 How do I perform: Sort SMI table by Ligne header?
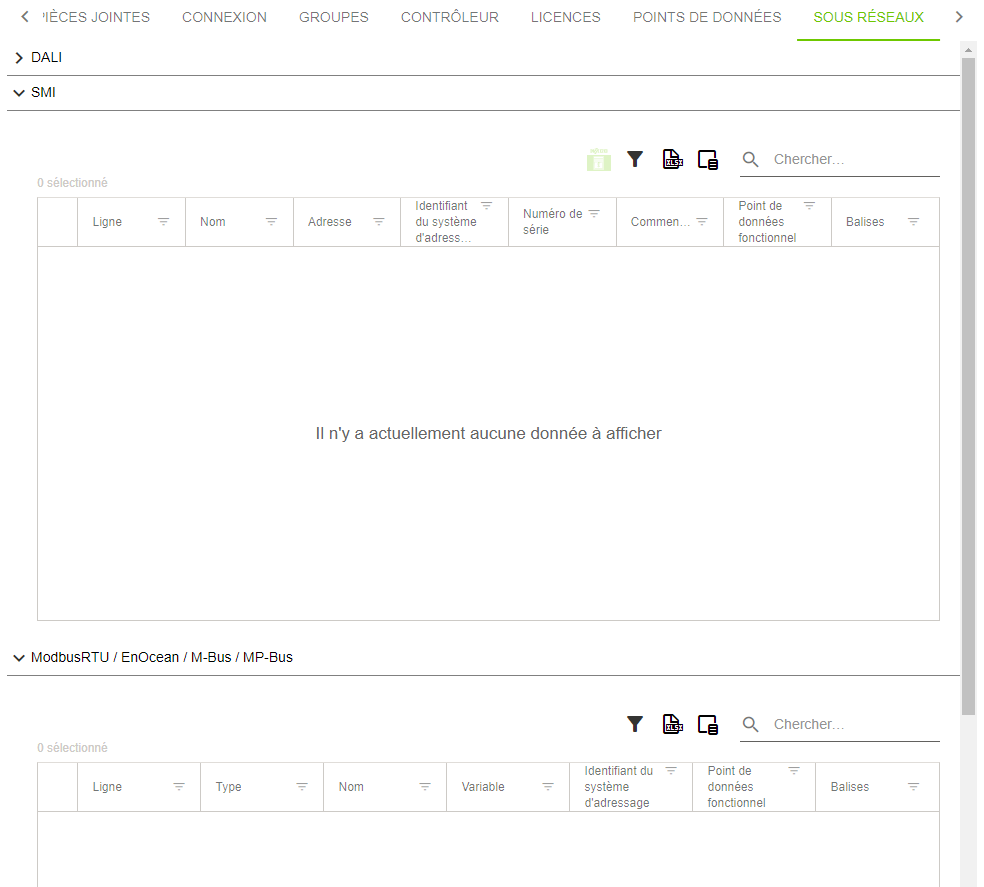pos(107,222)
